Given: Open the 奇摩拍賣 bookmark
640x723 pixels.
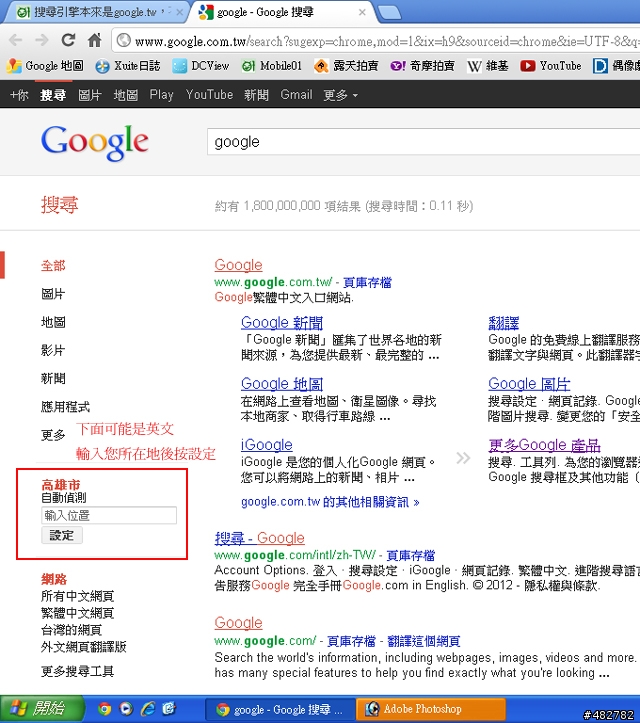Looking at the screenshot, I should pyautogui.click(x=422, y=66).
